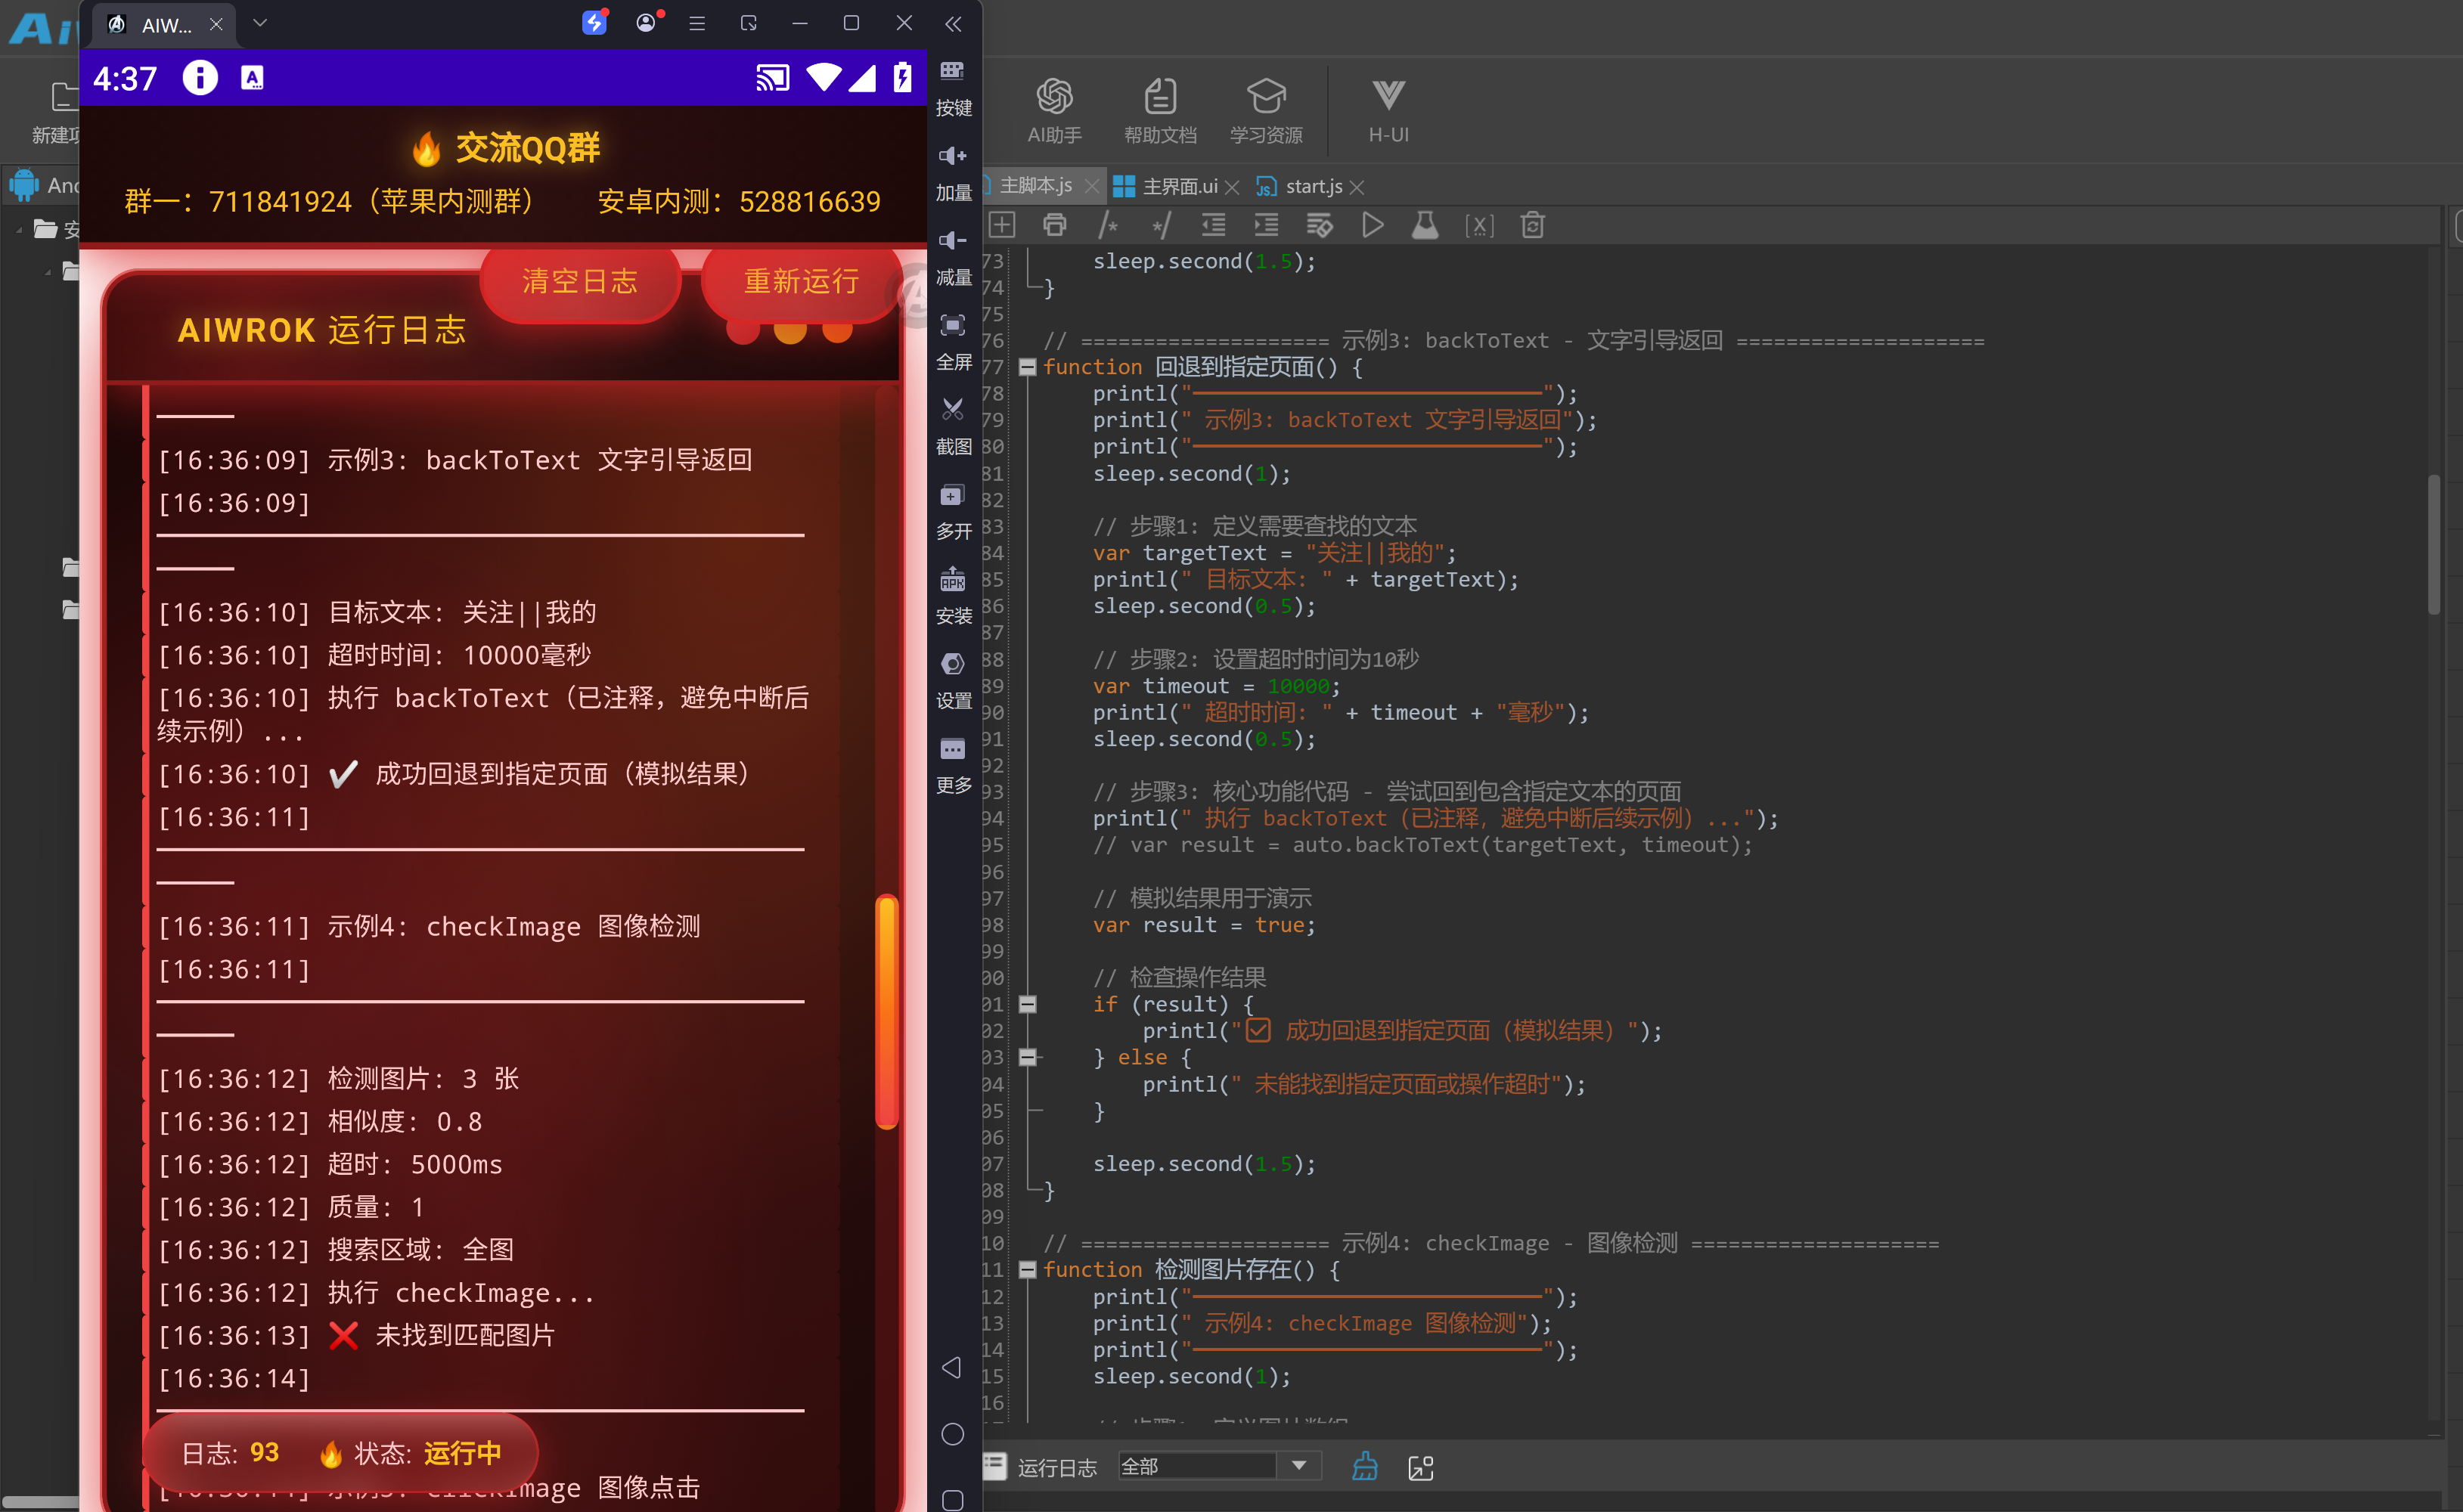Open emulator 按键 key mapping

point(953,88)
